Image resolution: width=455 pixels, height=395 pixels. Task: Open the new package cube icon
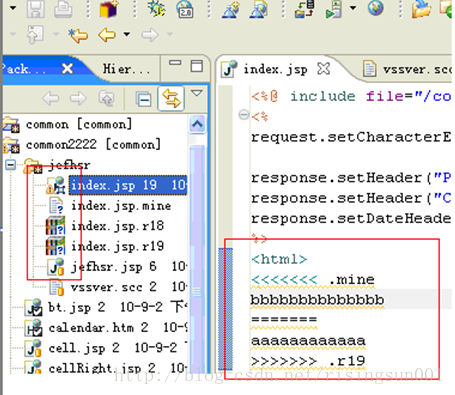pyautogui.click(x=109, y=8)
